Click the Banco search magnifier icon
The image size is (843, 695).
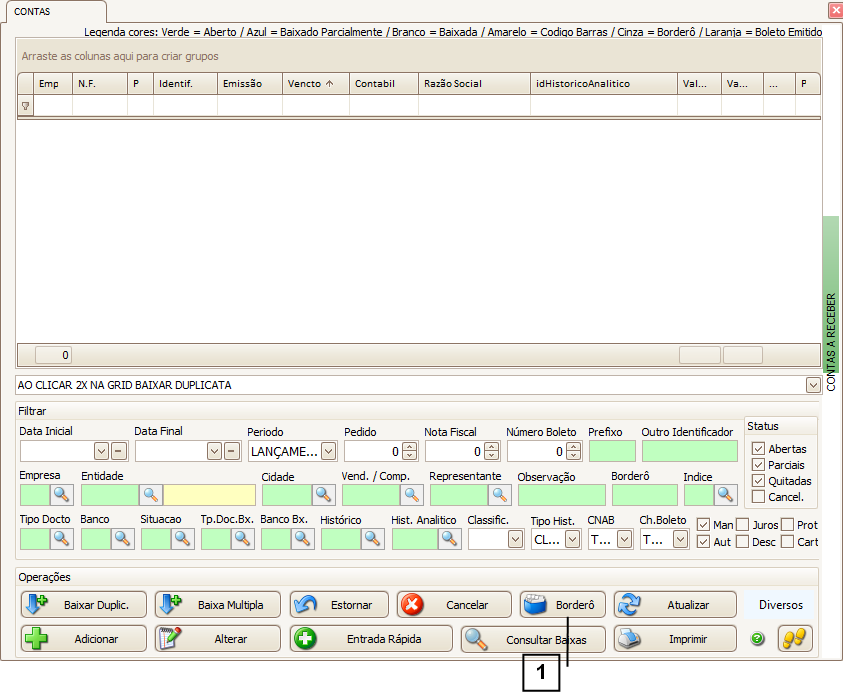pyautogui.click(x=122, y=539)
